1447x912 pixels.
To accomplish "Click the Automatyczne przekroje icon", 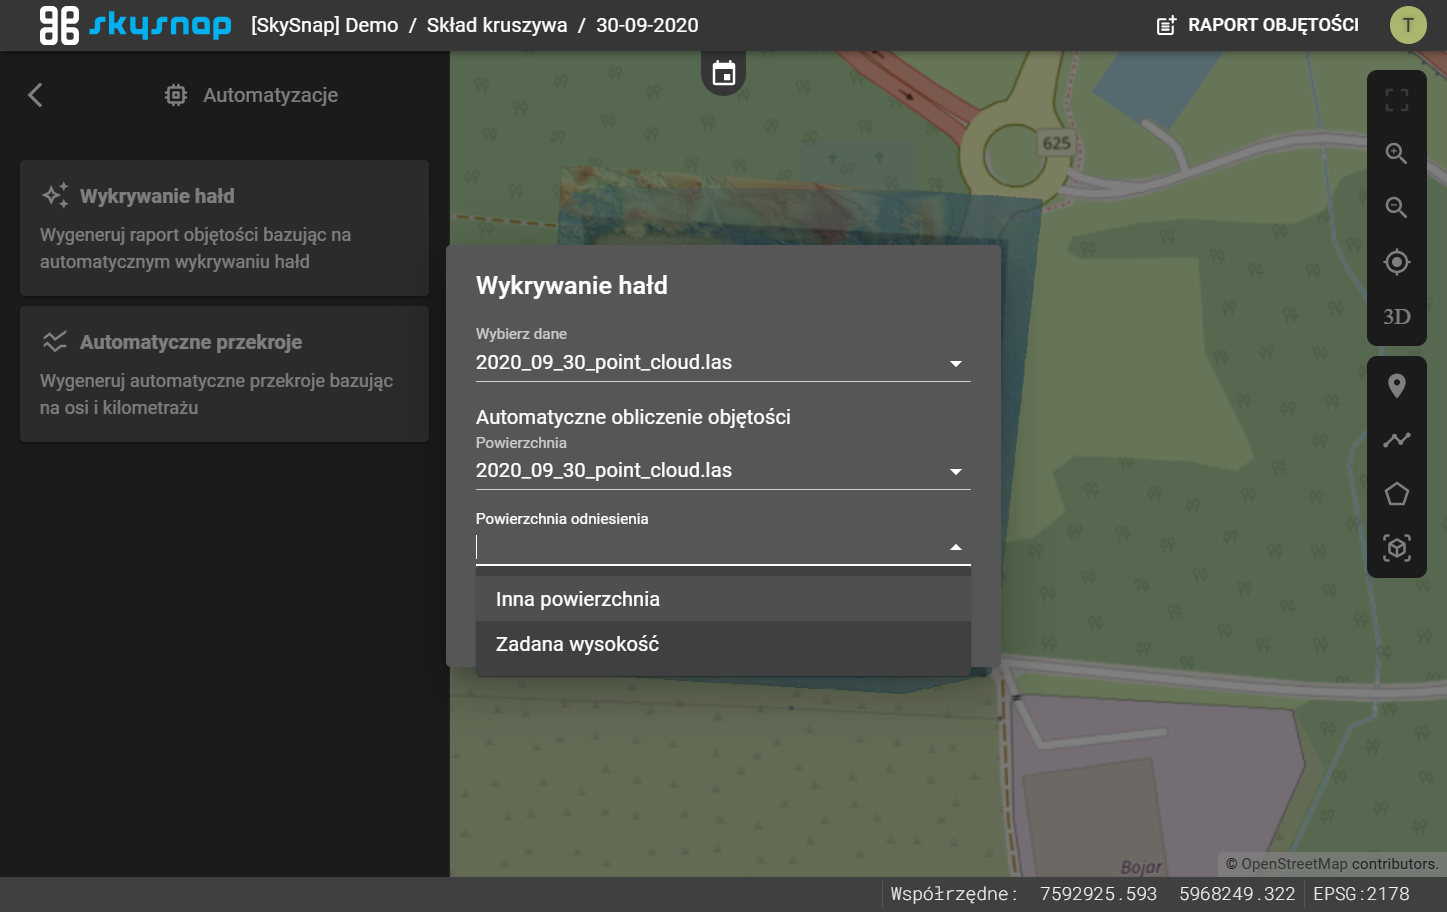I will tap(55, 341).
